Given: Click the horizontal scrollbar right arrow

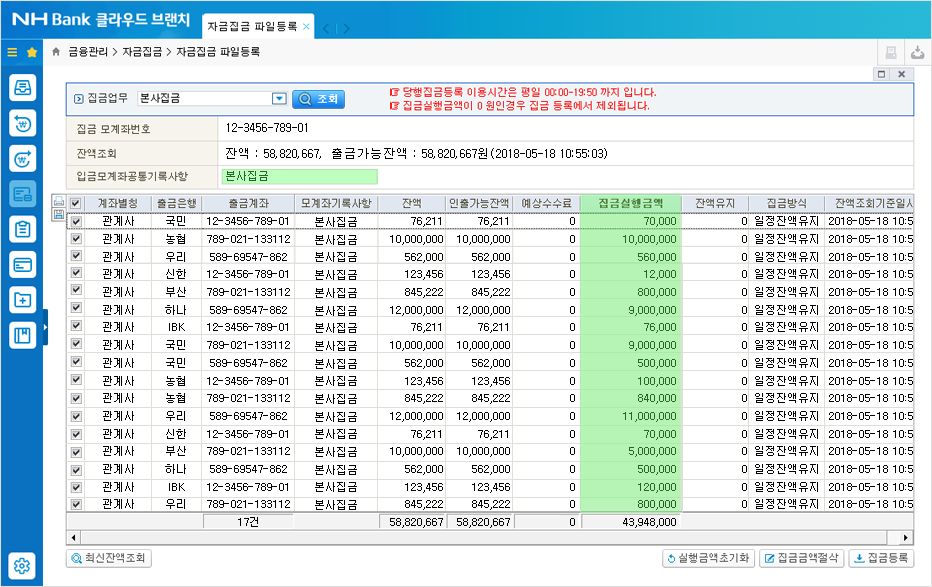Looking at the screenshot, I should [x=905, y=538].
